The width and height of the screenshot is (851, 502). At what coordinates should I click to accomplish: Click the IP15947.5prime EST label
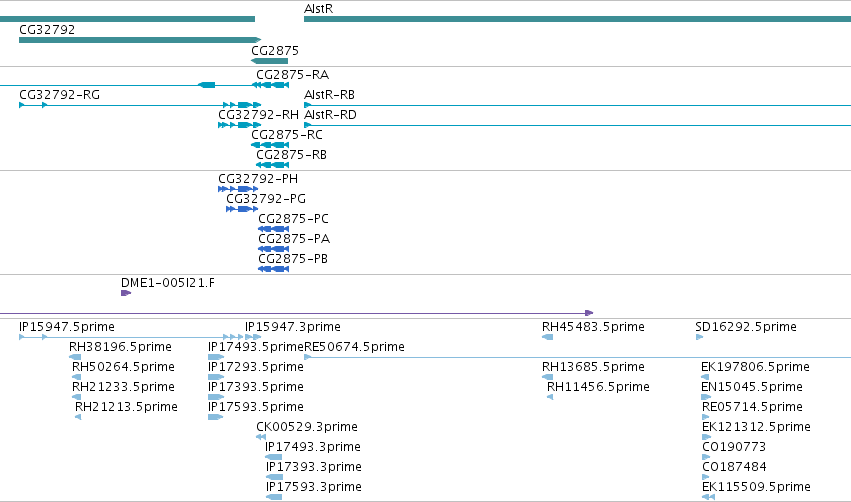pyautogui.click(x=67, y=327)
